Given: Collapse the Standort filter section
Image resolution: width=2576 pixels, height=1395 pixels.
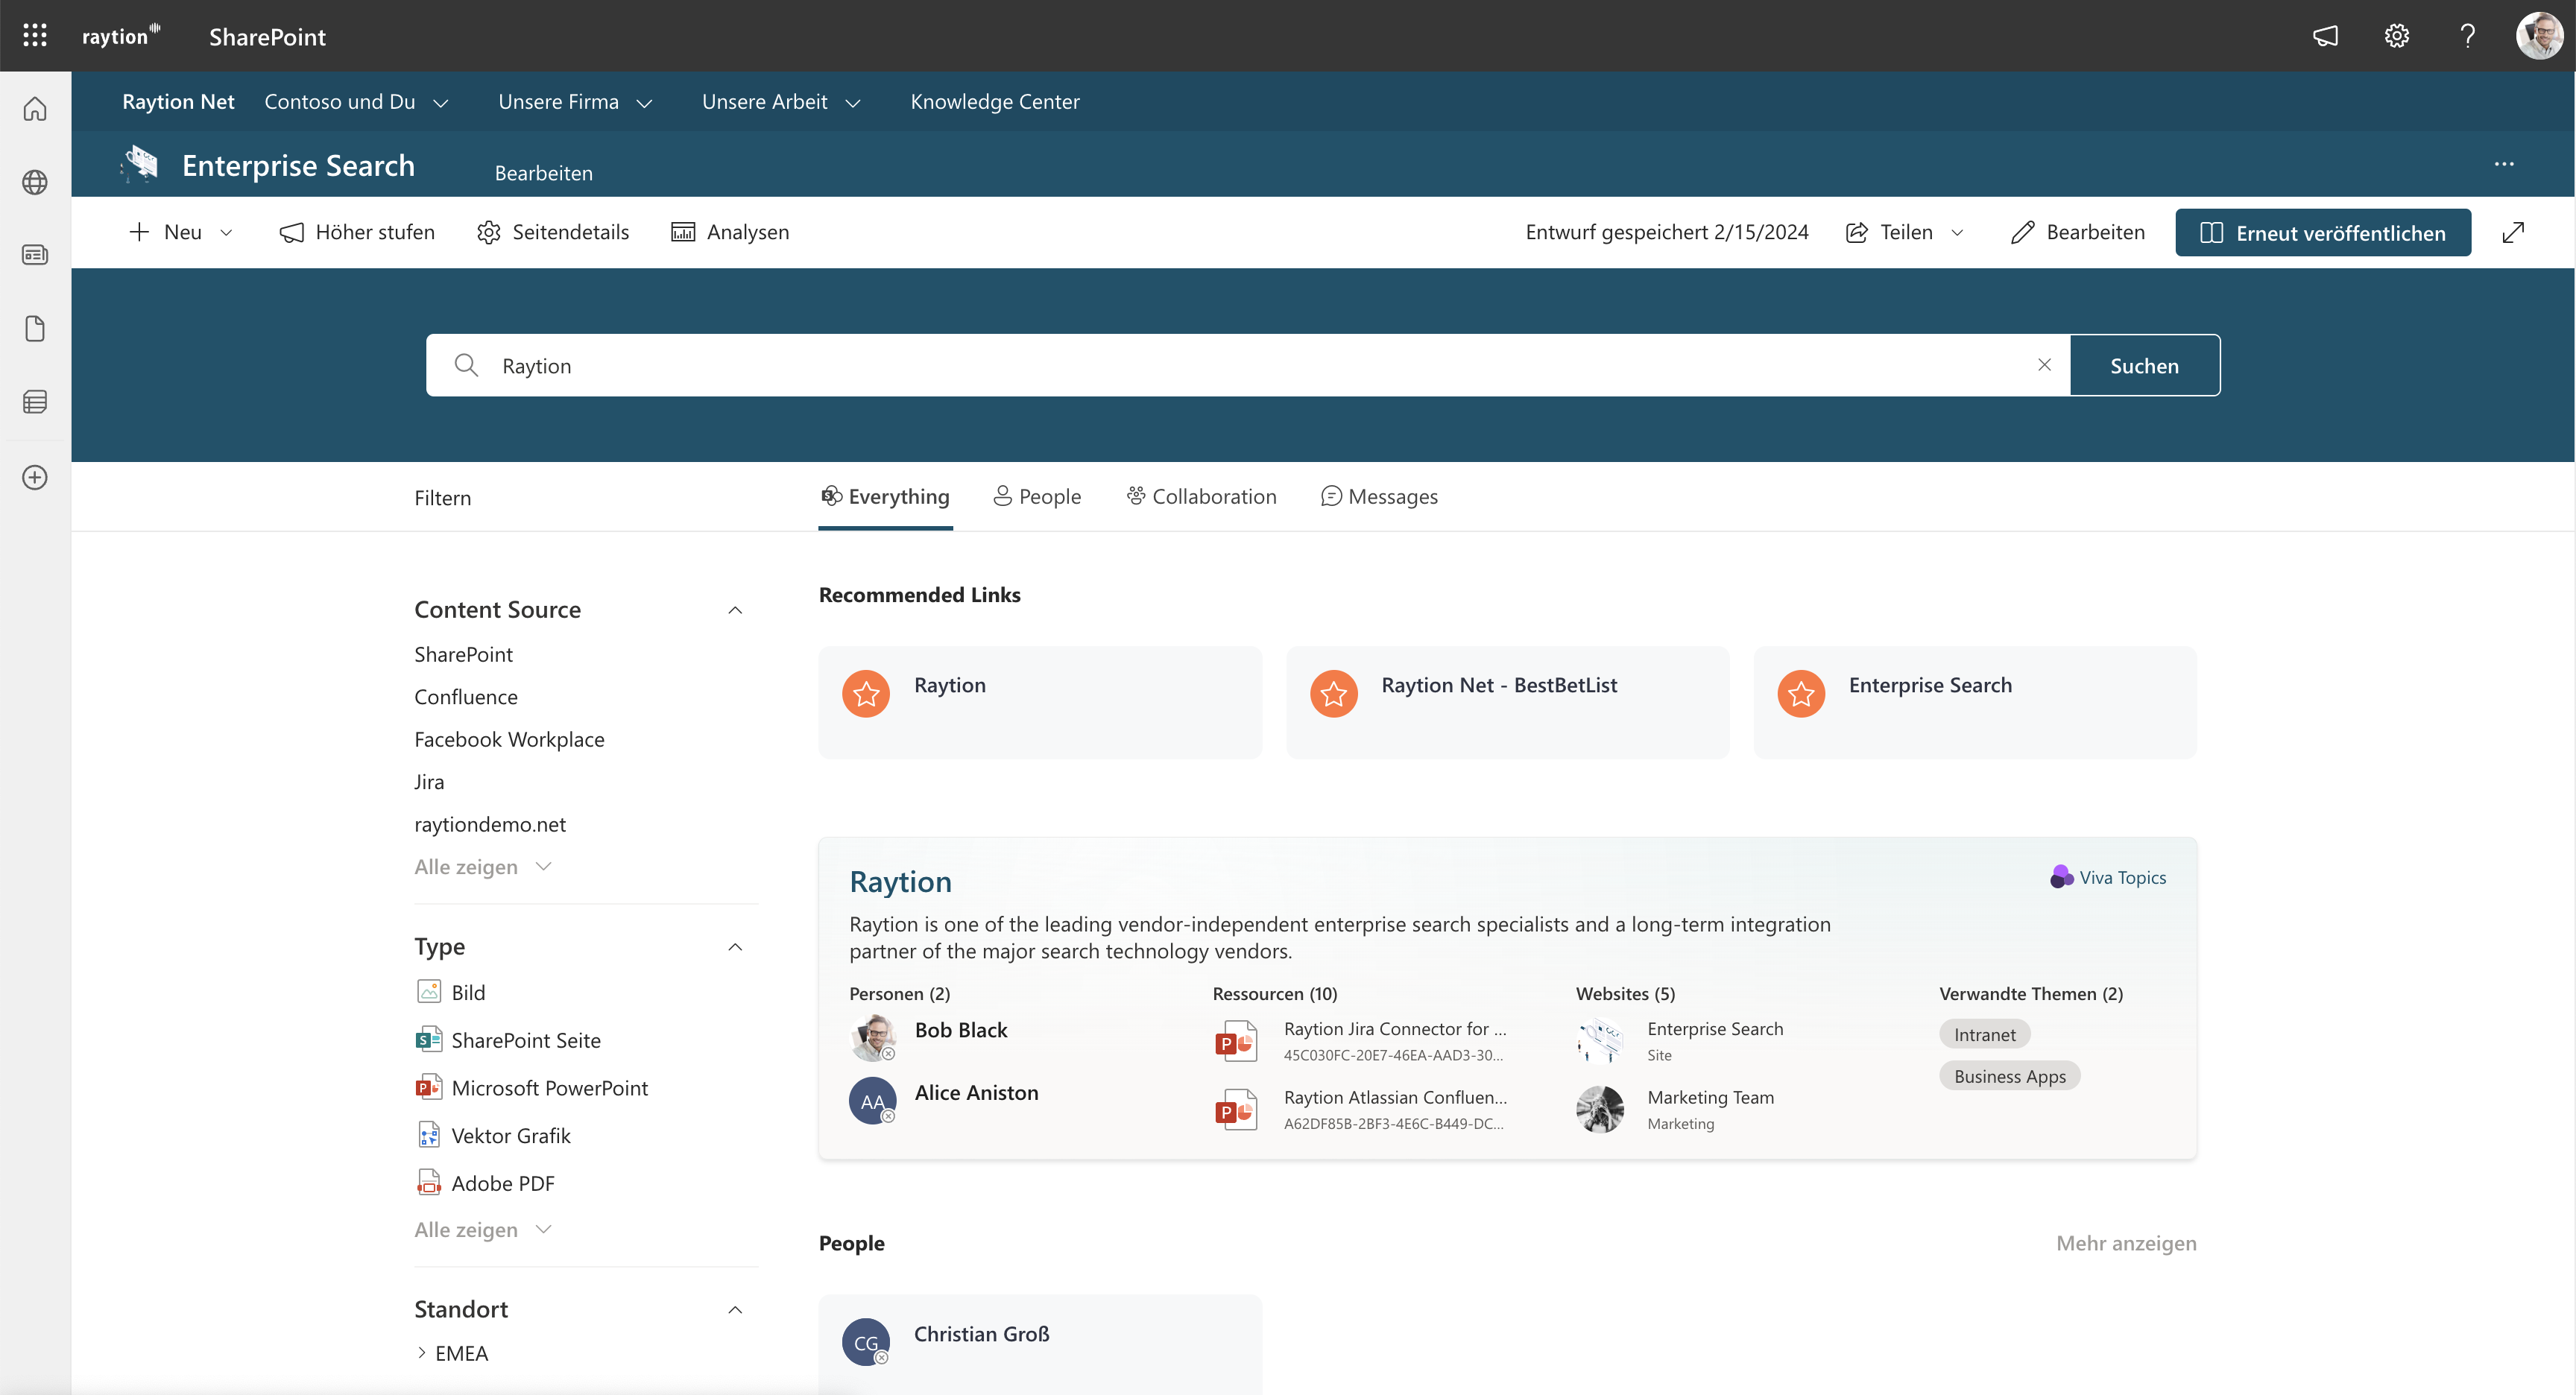Looking at the screenshot, I should pos(735,1310).
